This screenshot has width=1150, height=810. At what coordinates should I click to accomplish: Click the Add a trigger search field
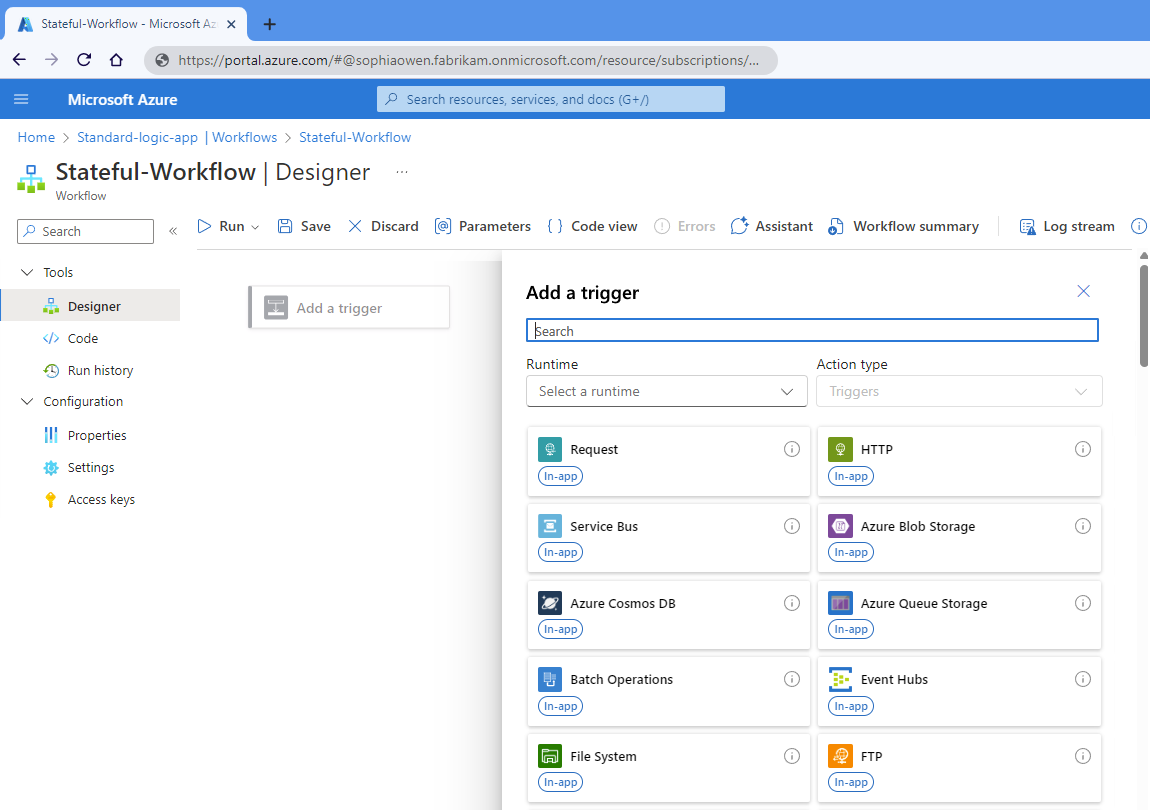click(x=812, y=330)
